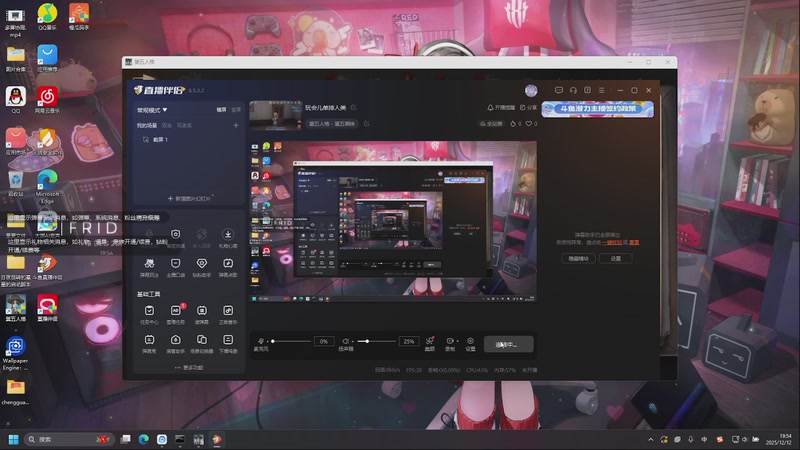Open the download-arrow icon tool in first row
The height and width of the screenshot is (450, 800).
click(228, 237)
